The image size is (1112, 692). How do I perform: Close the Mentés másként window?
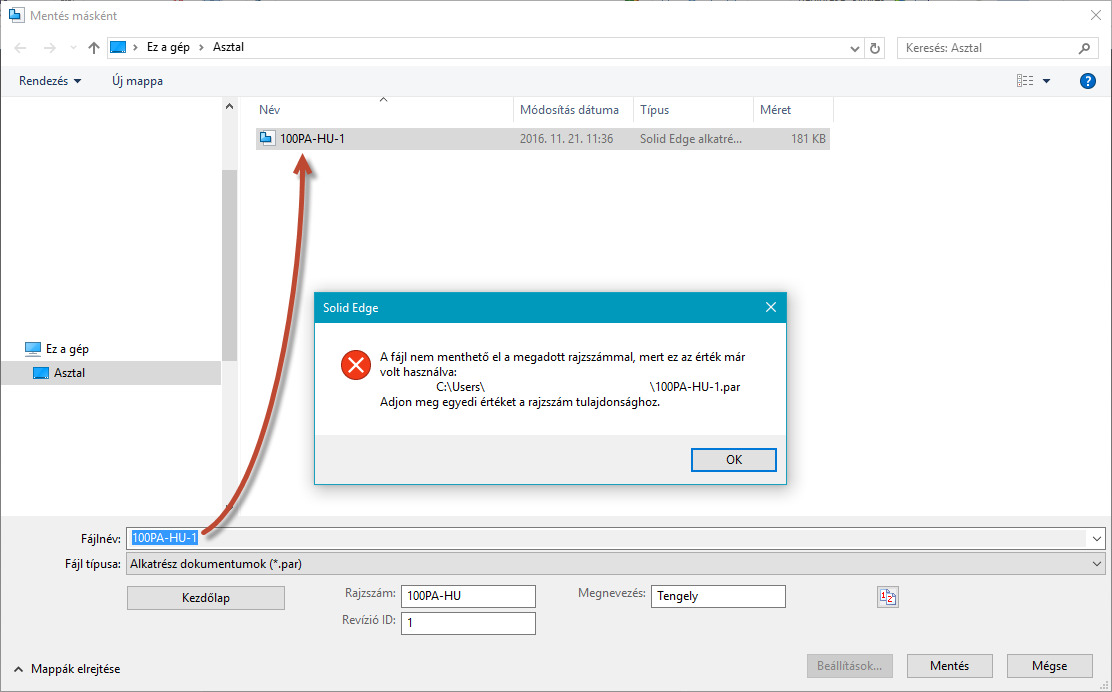pos(1095,15)
